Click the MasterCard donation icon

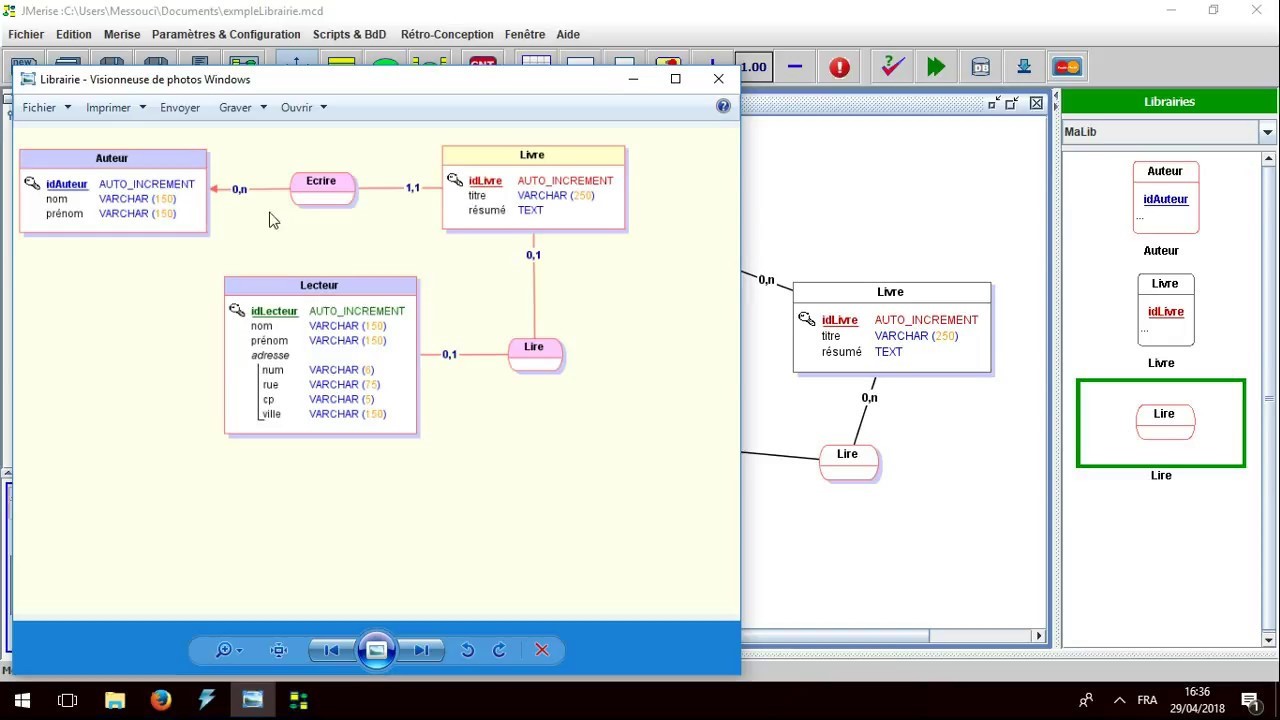pos(1067,67)
